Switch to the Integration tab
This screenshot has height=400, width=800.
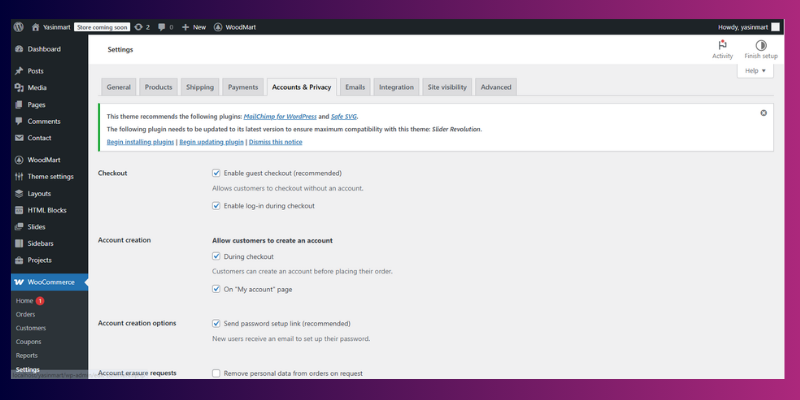(396, 87)
